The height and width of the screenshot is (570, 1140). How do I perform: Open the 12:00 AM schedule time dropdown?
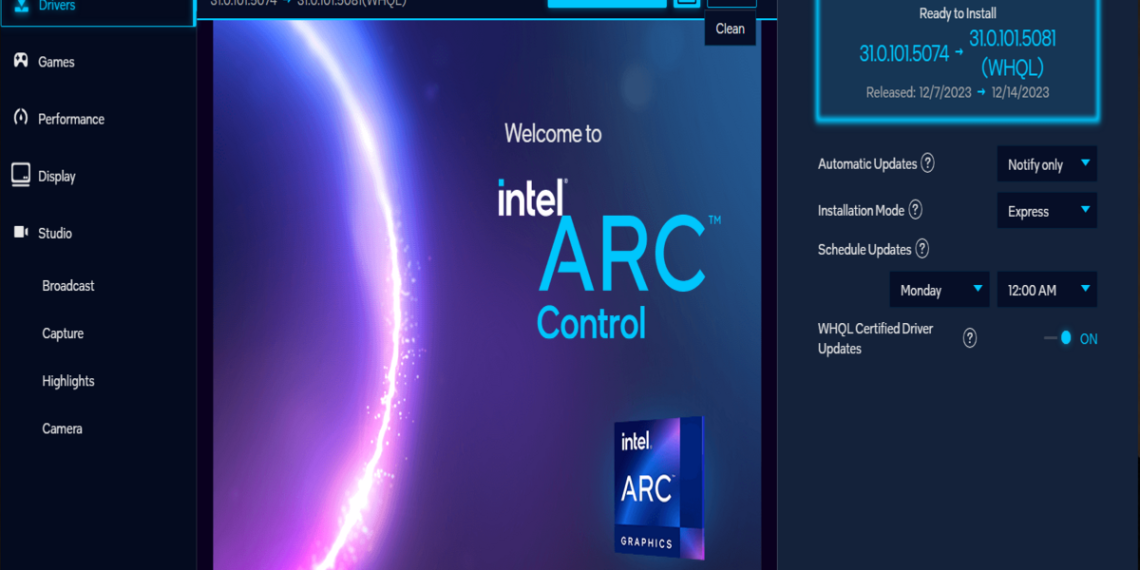[1047, 290]
